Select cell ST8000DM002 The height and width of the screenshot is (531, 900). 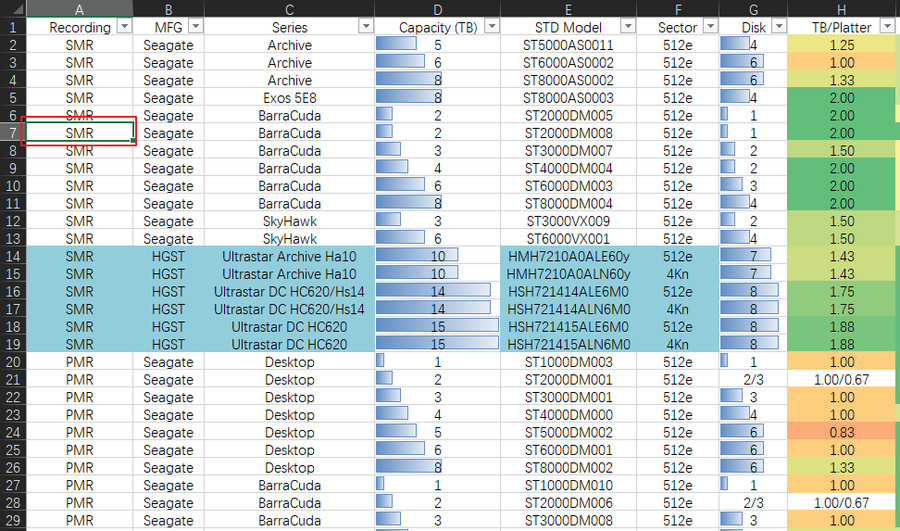tap(568, 467)
